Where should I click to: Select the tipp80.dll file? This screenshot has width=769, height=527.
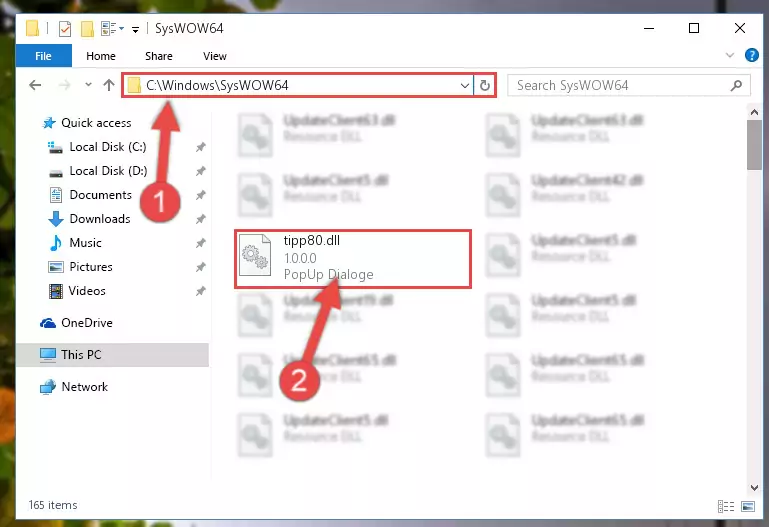point(353,258)
